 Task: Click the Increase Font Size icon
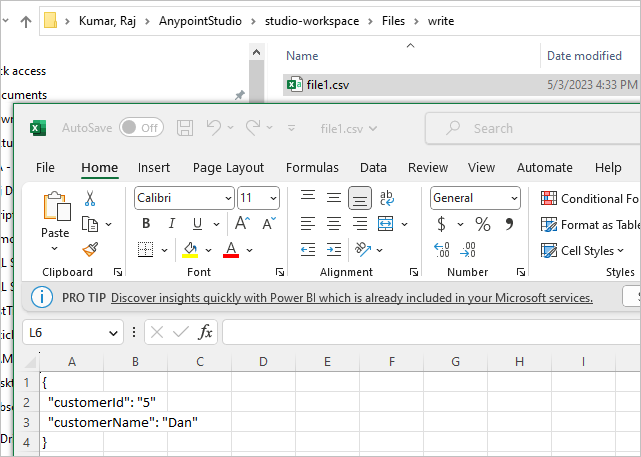click(242, 224)
